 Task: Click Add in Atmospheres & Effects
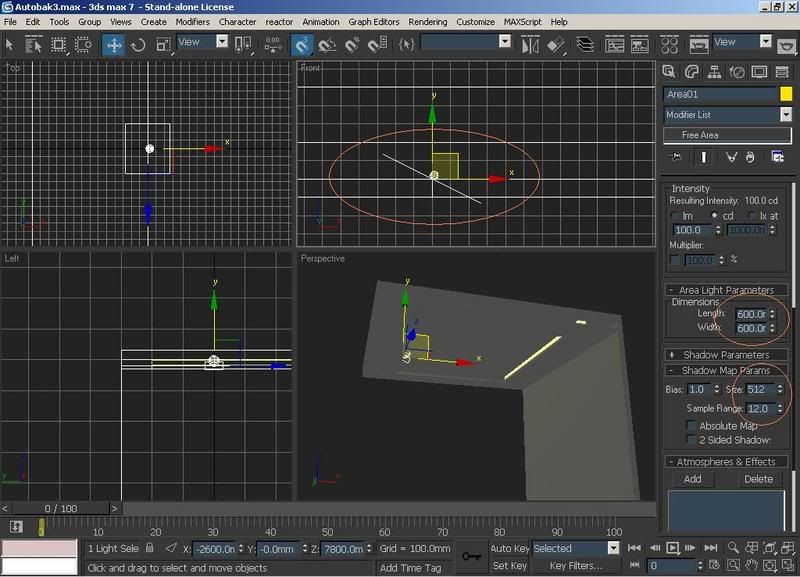(x=692, y=479)
